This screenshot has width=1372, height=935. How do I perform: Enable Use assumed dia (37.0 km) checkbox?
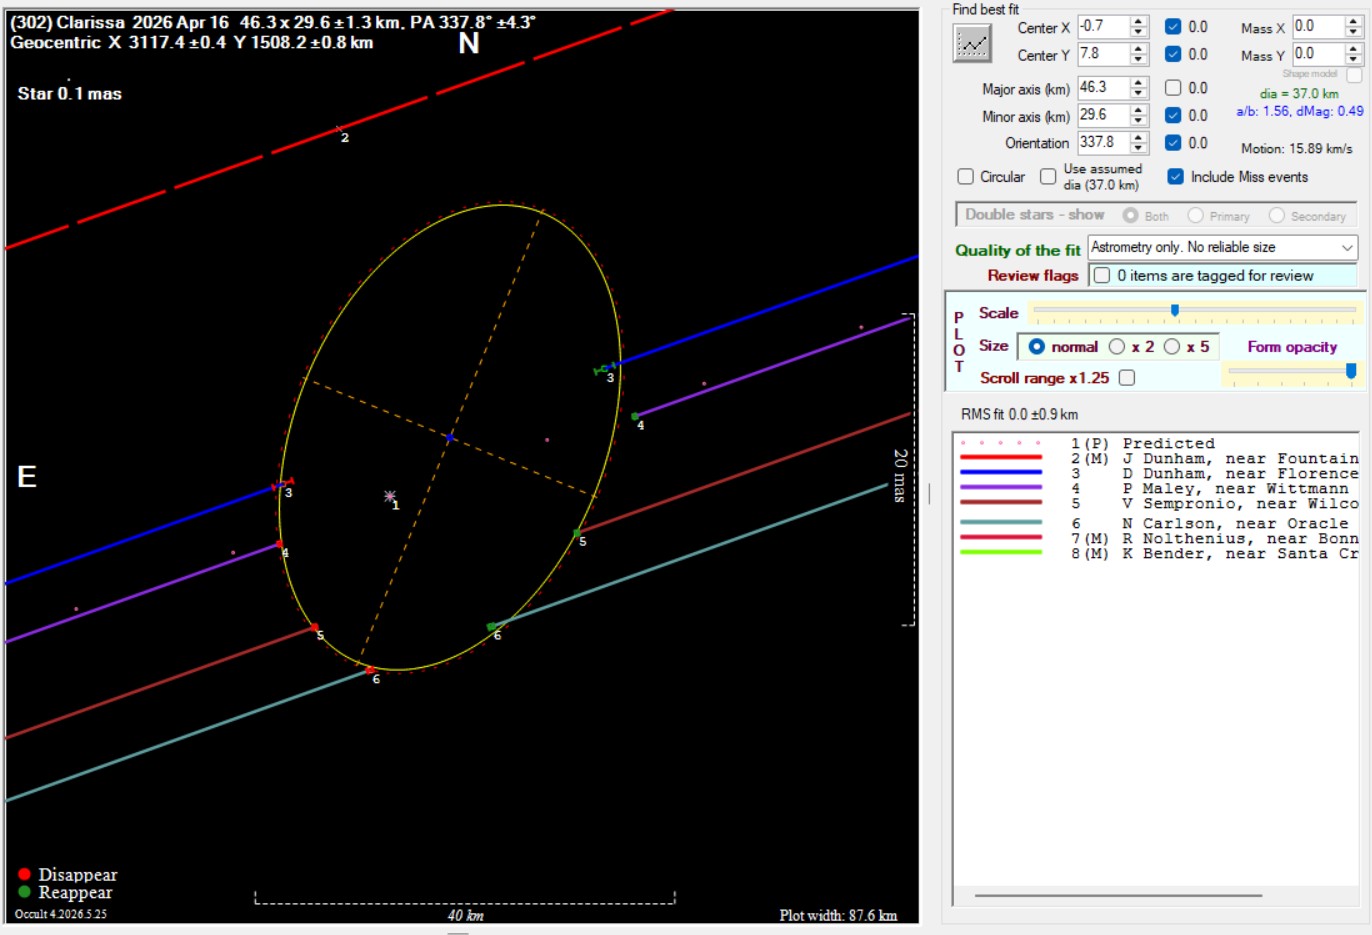click(x=1048, y=177)
